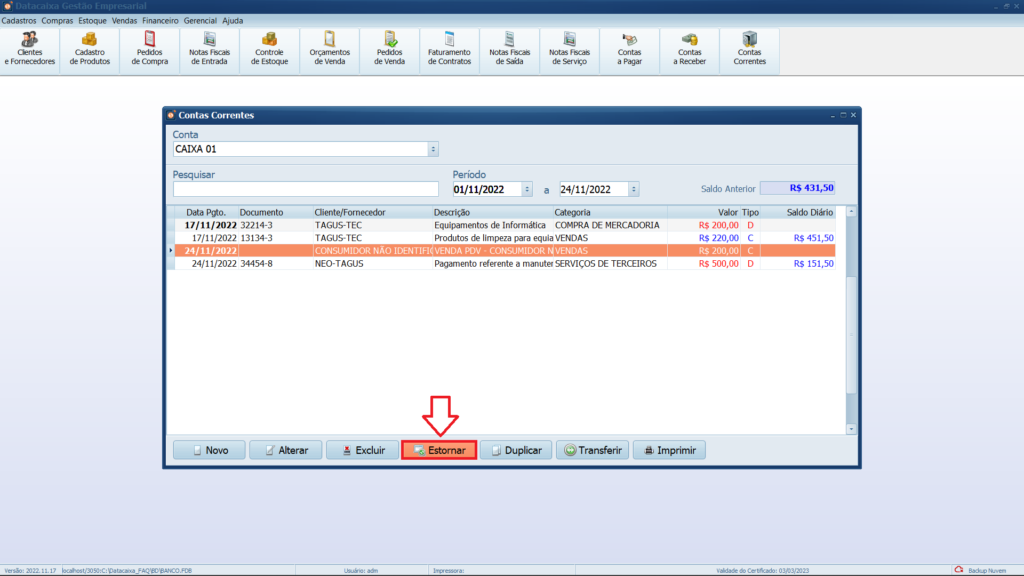Open Contas a Receber icon

(690, 49)
